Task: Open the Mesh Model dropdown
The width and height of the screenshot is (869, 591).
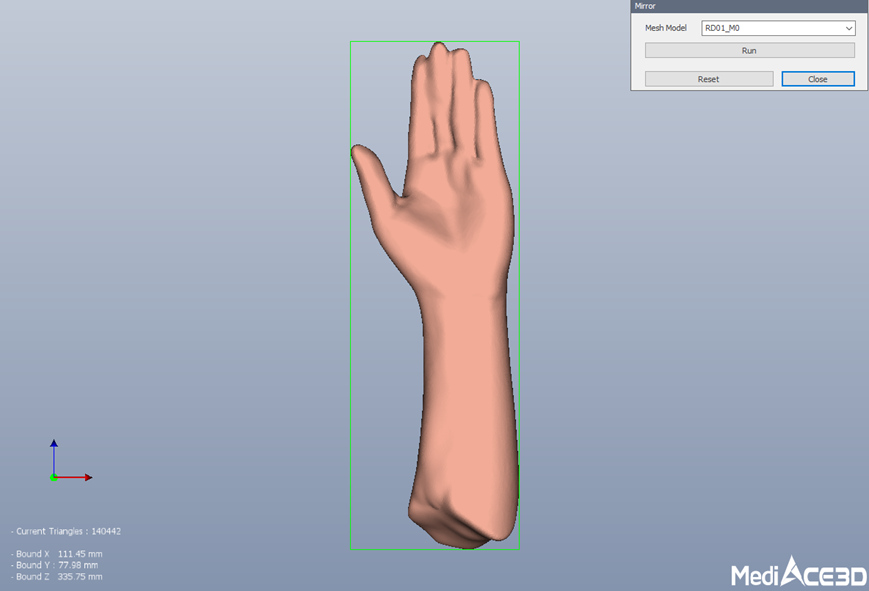Action: click(778, 28)
